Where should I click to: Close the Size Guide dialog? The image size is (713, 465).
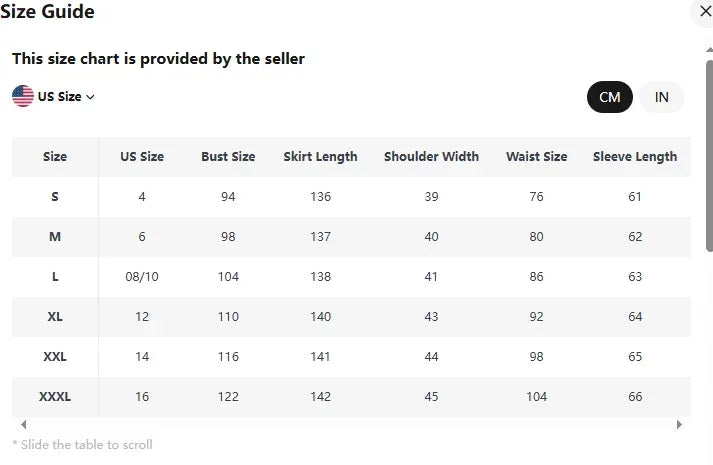702,11
